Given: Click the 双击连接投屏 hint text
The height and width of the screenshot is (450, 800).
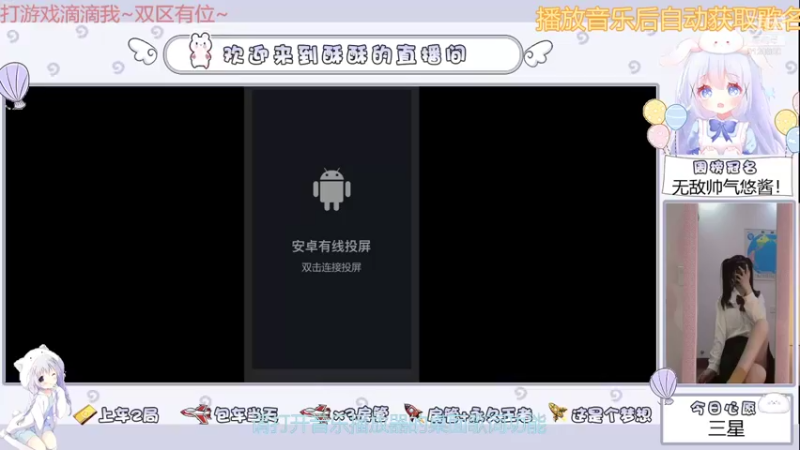Looking at the screenshot, I should pos(332,267).
